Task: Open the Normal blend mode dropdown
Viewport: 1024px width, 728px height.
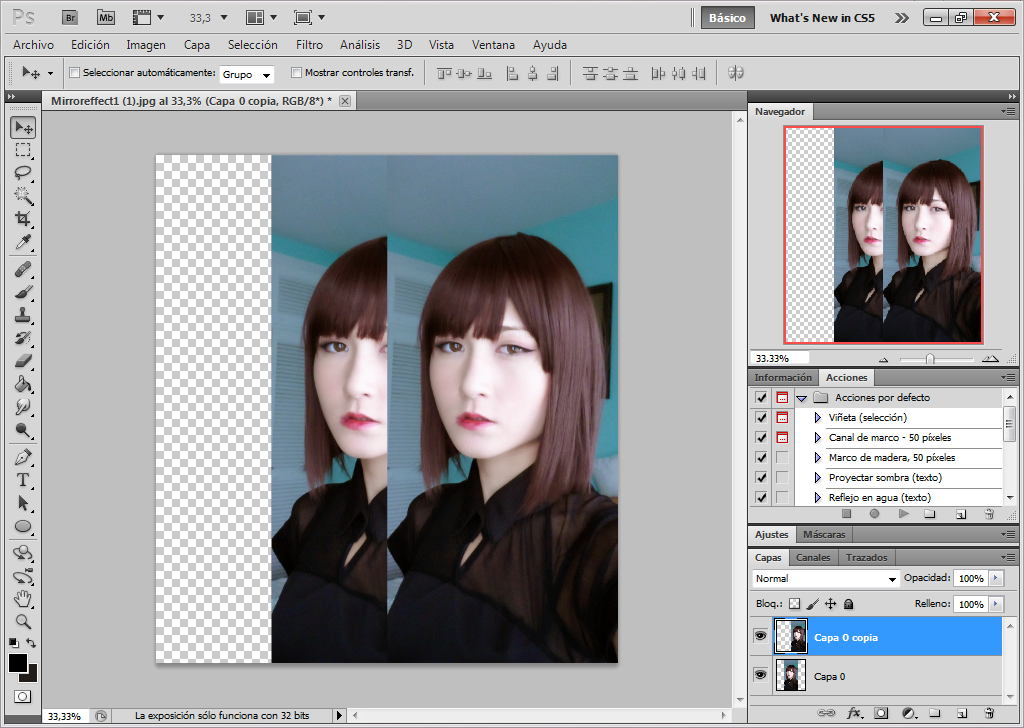Action: point(826,578)
